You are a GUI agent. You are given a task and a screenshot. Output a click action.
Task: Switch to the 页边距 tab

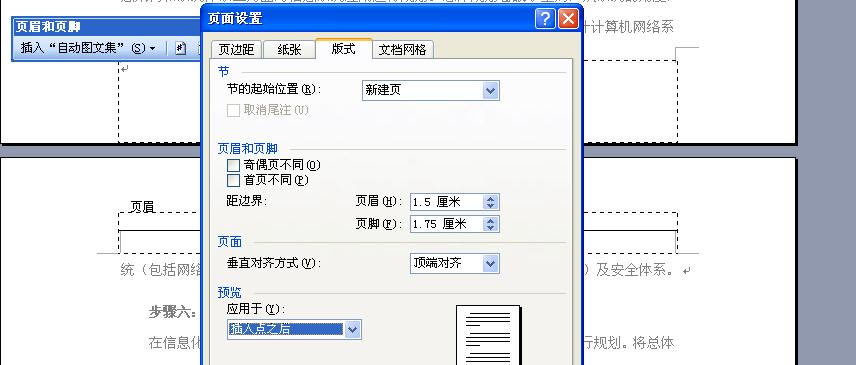[x=236, y=50]
